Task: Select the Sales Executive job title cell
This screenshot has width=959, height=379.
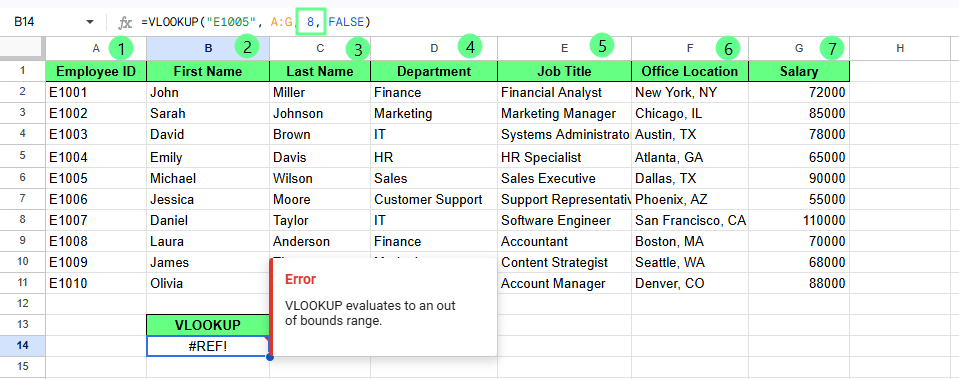Action: 565,178
